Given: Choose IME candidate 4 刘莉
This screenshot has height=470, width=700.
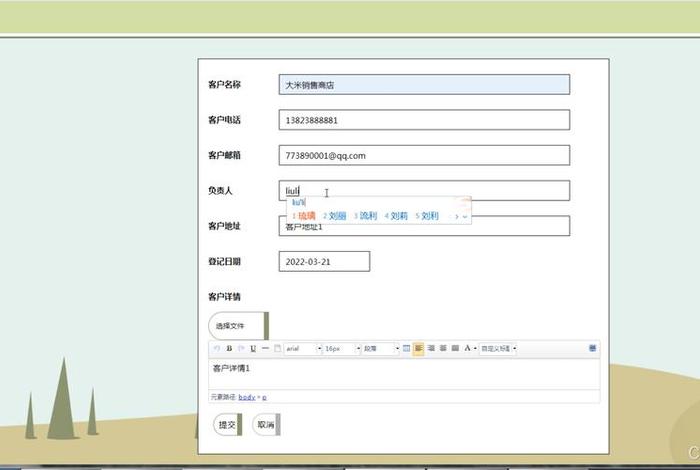Looking at the screenshot, I should click(x=396, y=216).
